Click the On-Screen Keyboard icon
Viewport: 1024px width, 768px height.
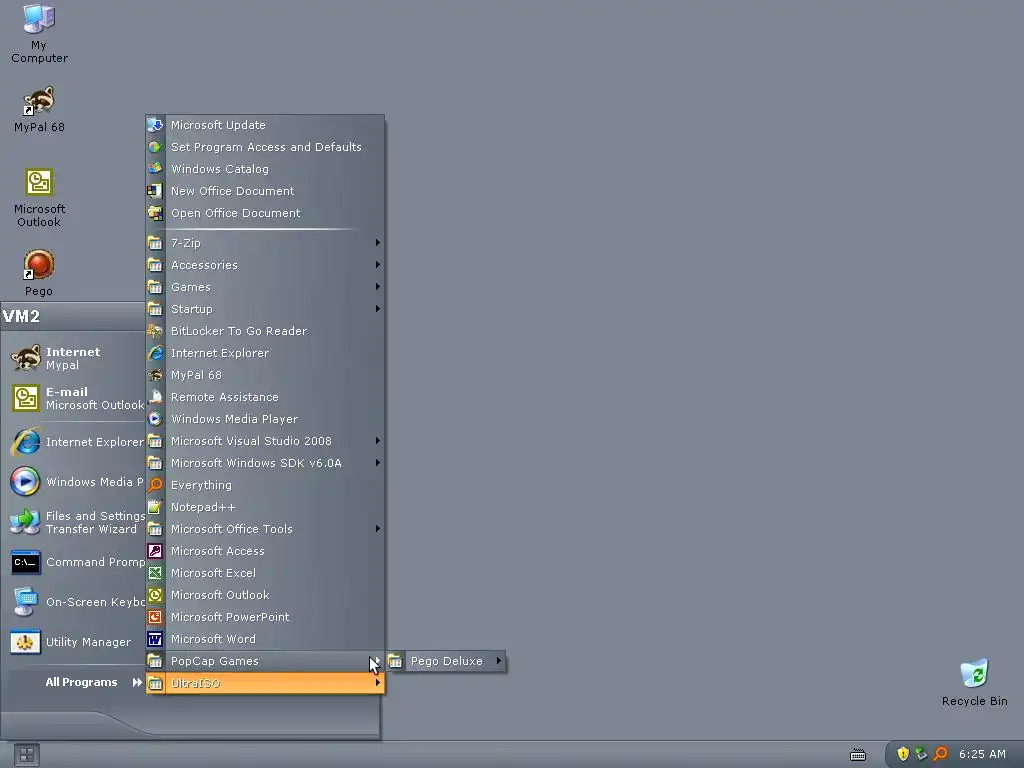tap(26, 602)
